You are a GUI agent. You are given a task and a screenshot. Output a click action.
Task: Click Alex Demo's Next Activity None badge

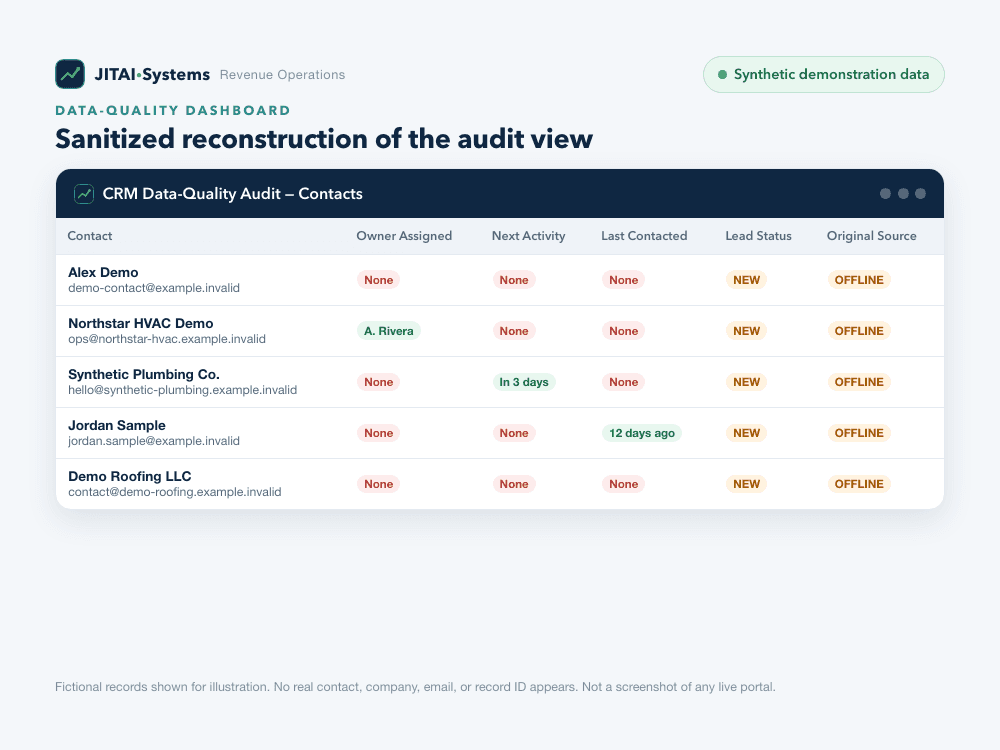click(x=513, y=280)
